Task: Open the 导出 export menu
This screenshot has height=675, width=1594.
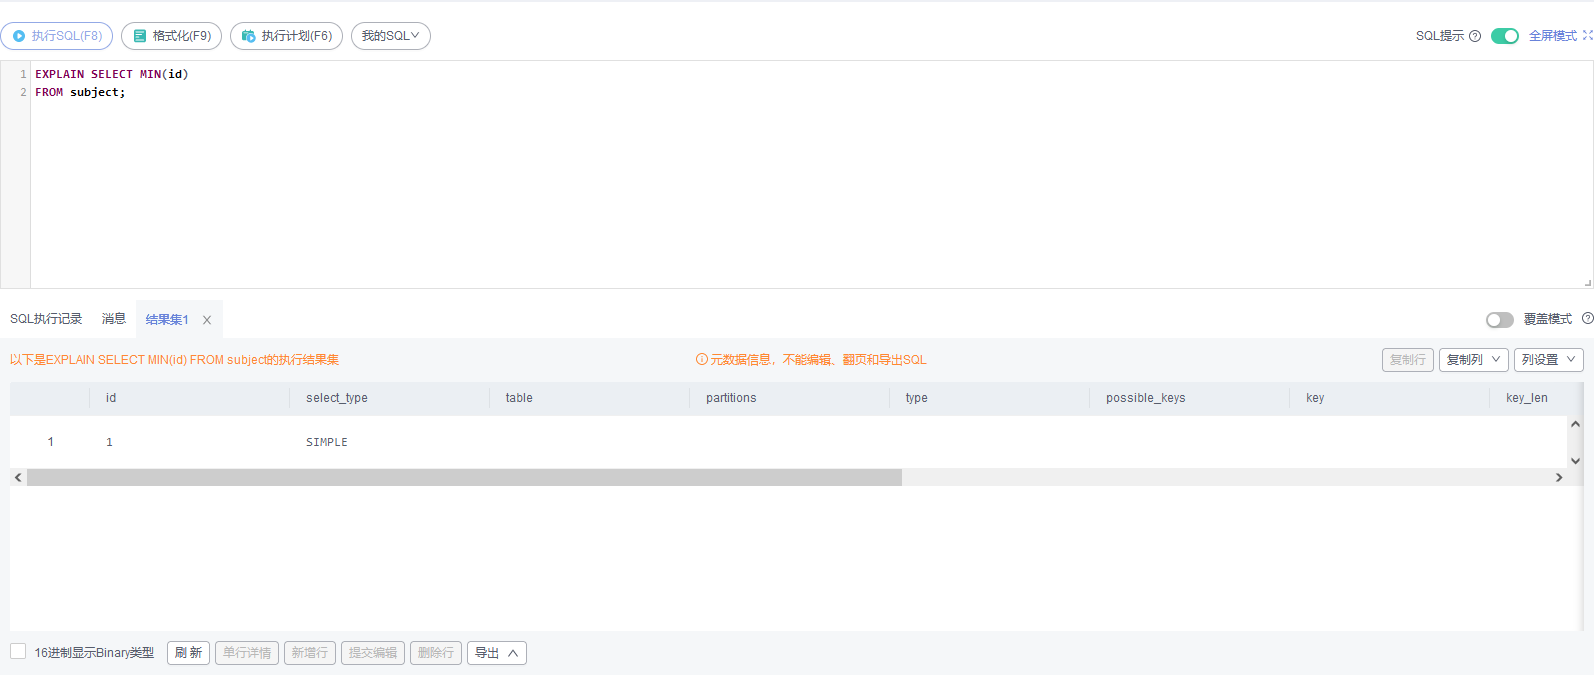Action: [x=497, y=653]
